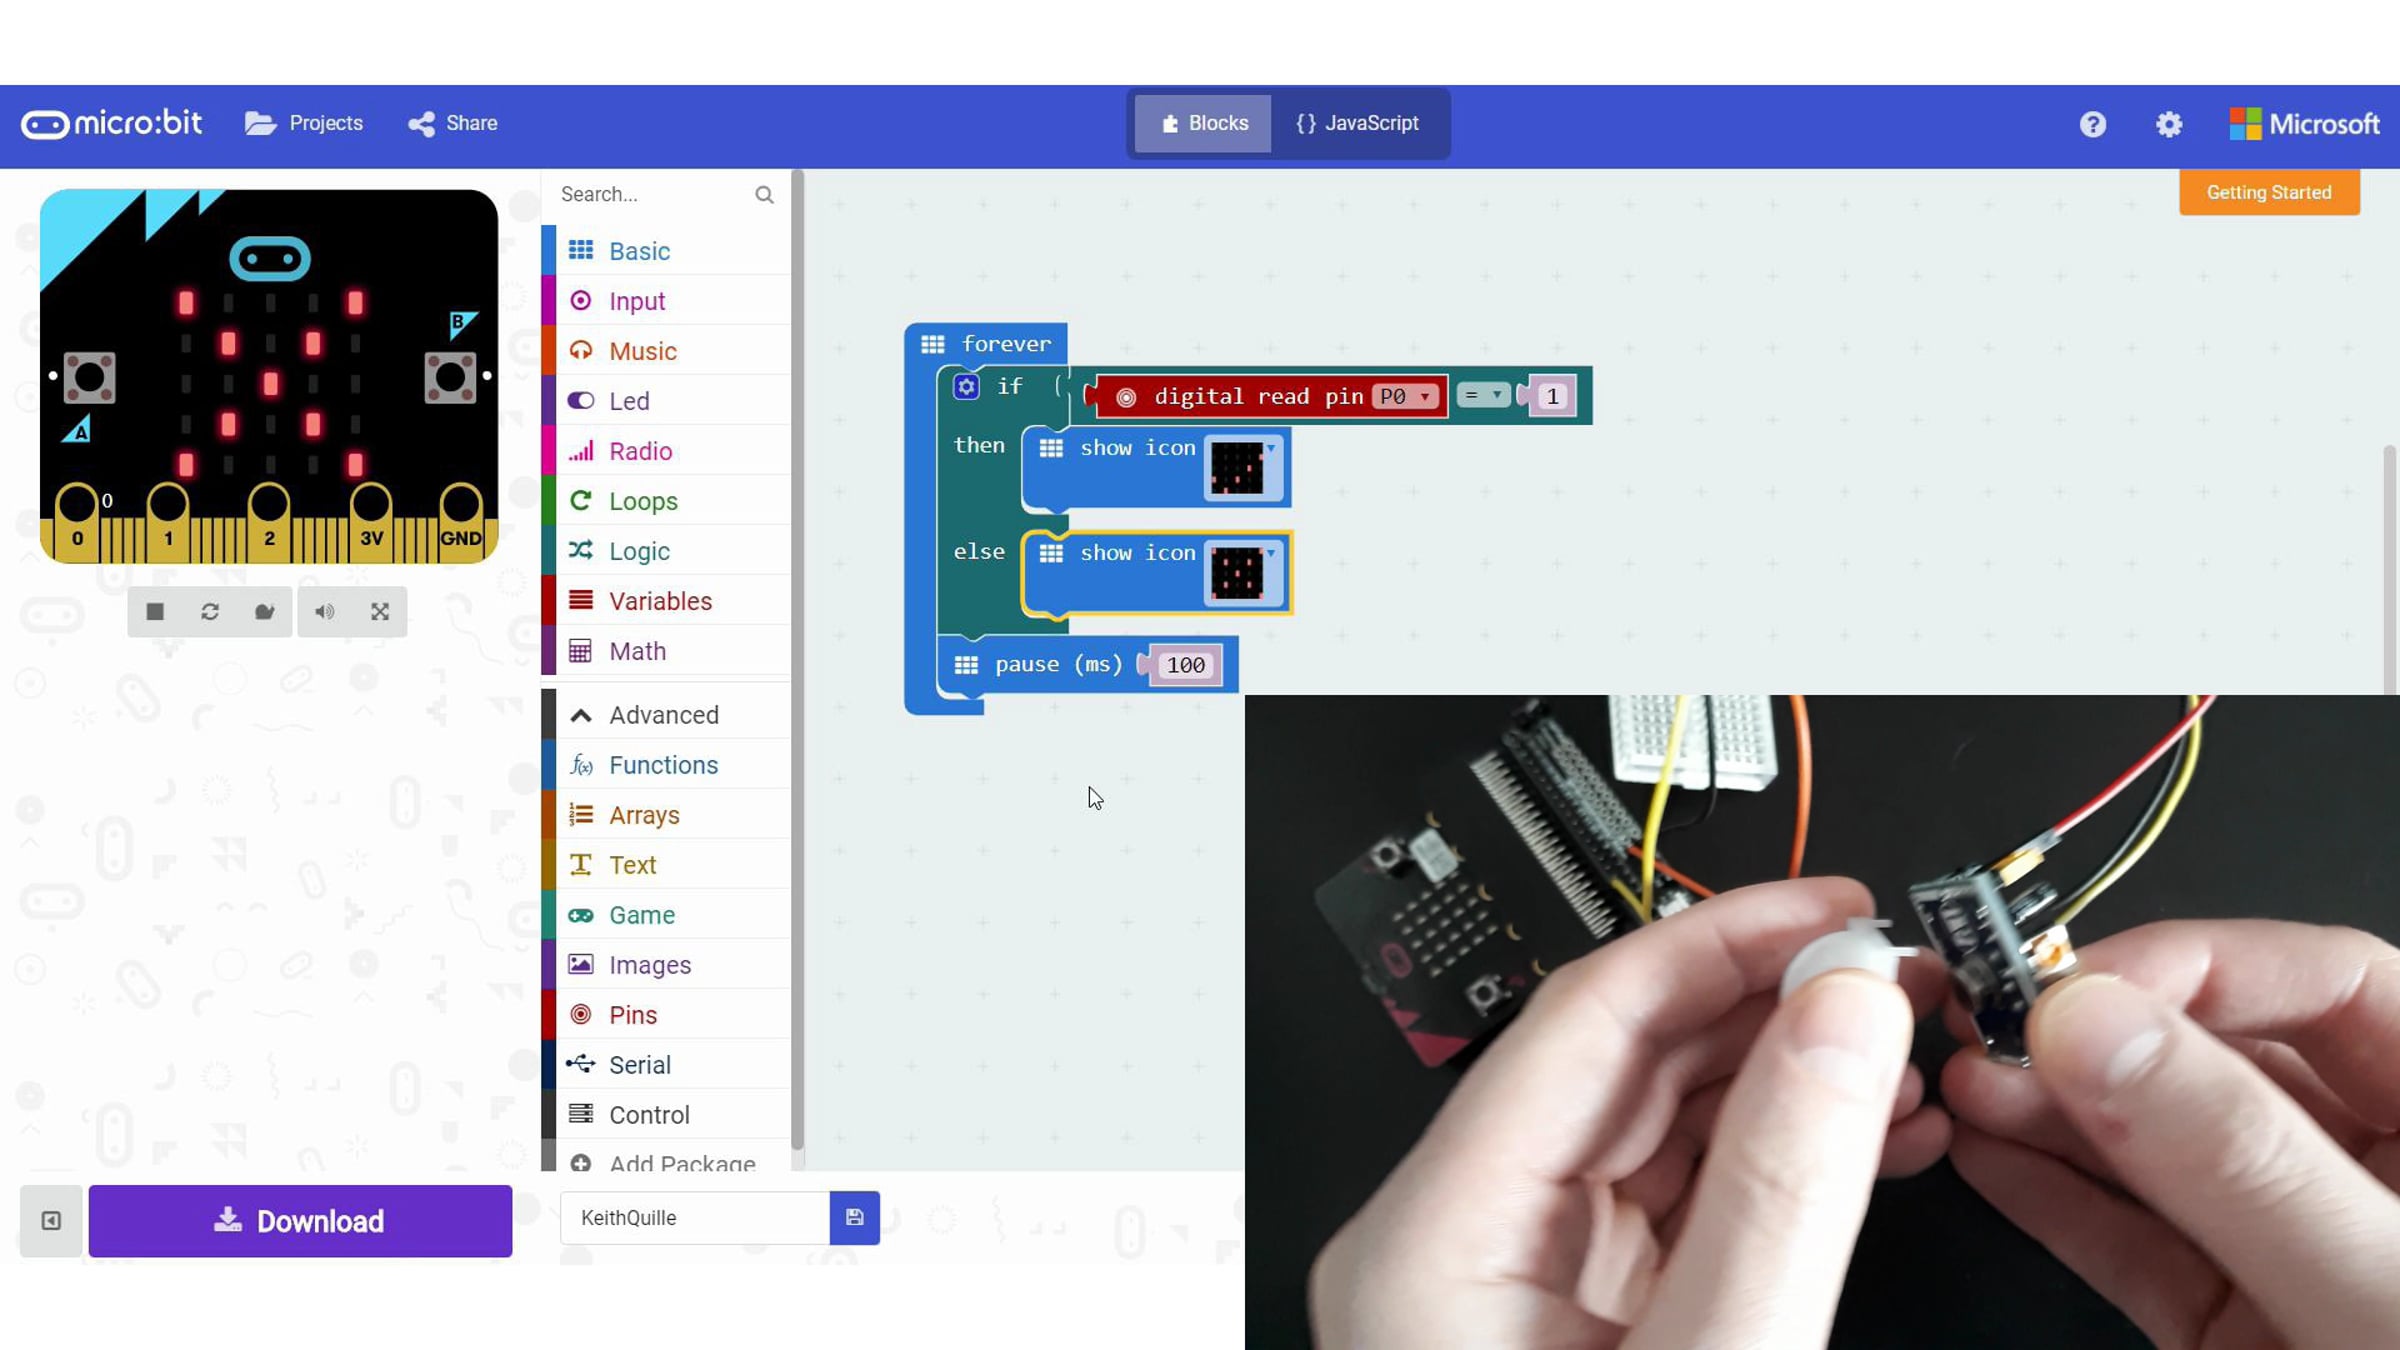Click simulator pin 1

[x=168, y=520]
